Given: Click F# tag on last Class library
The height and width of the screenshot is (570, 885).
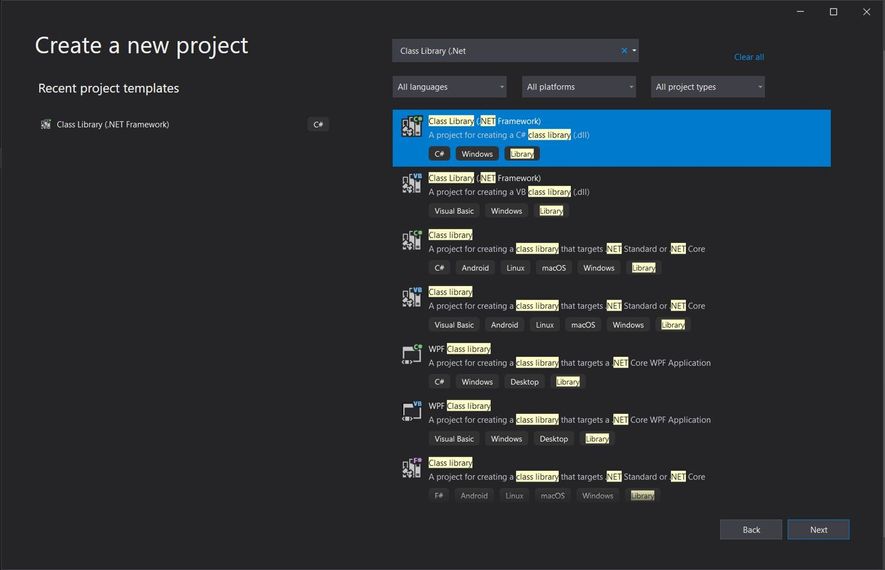Looking at the screenshot, I should [439, 496].
